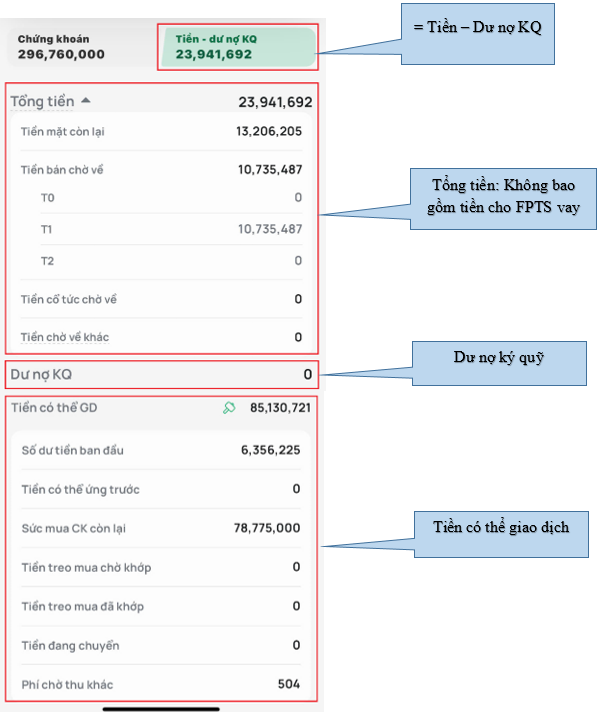Tap the Phí chờ thu khác row
The height and width of the screenshot is (714, 599).
(161, 684)
